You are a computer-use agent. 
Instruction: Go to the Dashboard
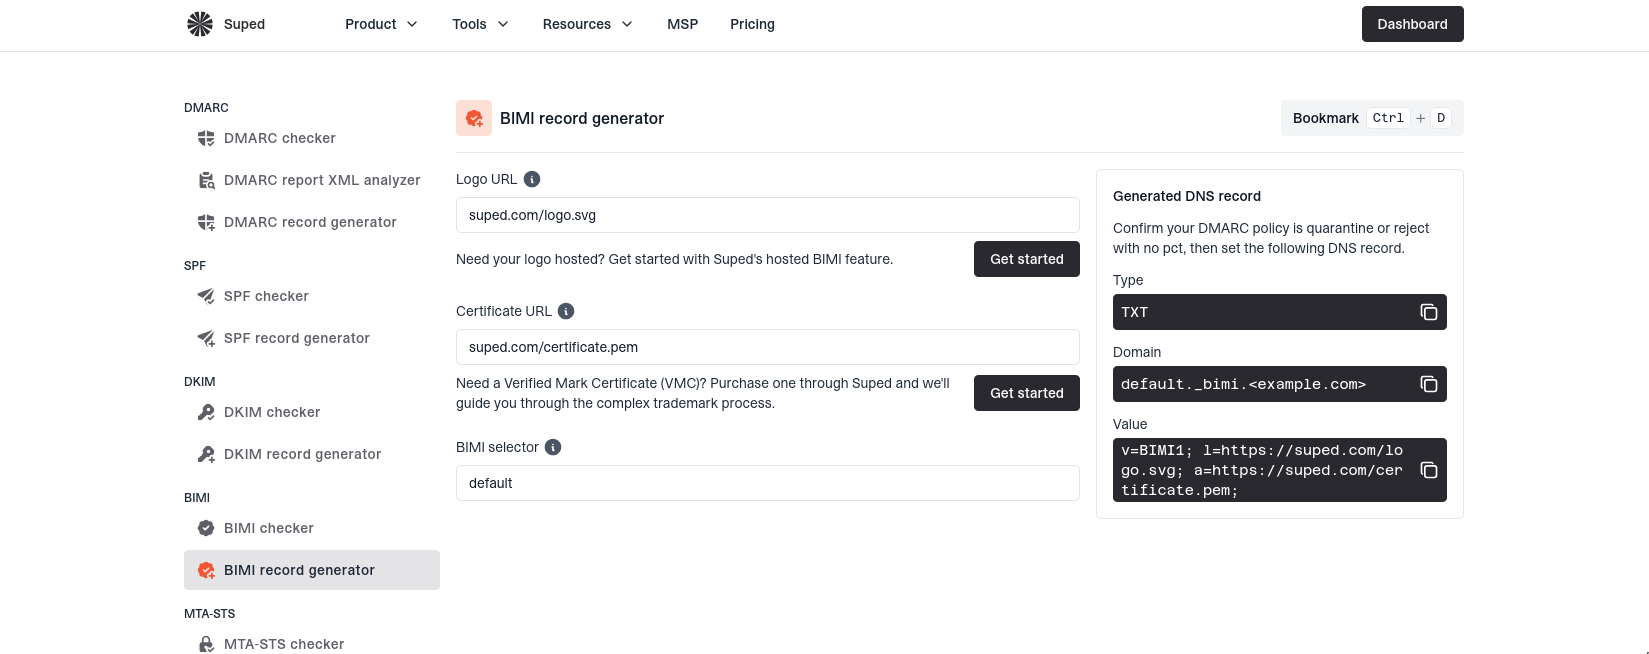pos(1412,24)
